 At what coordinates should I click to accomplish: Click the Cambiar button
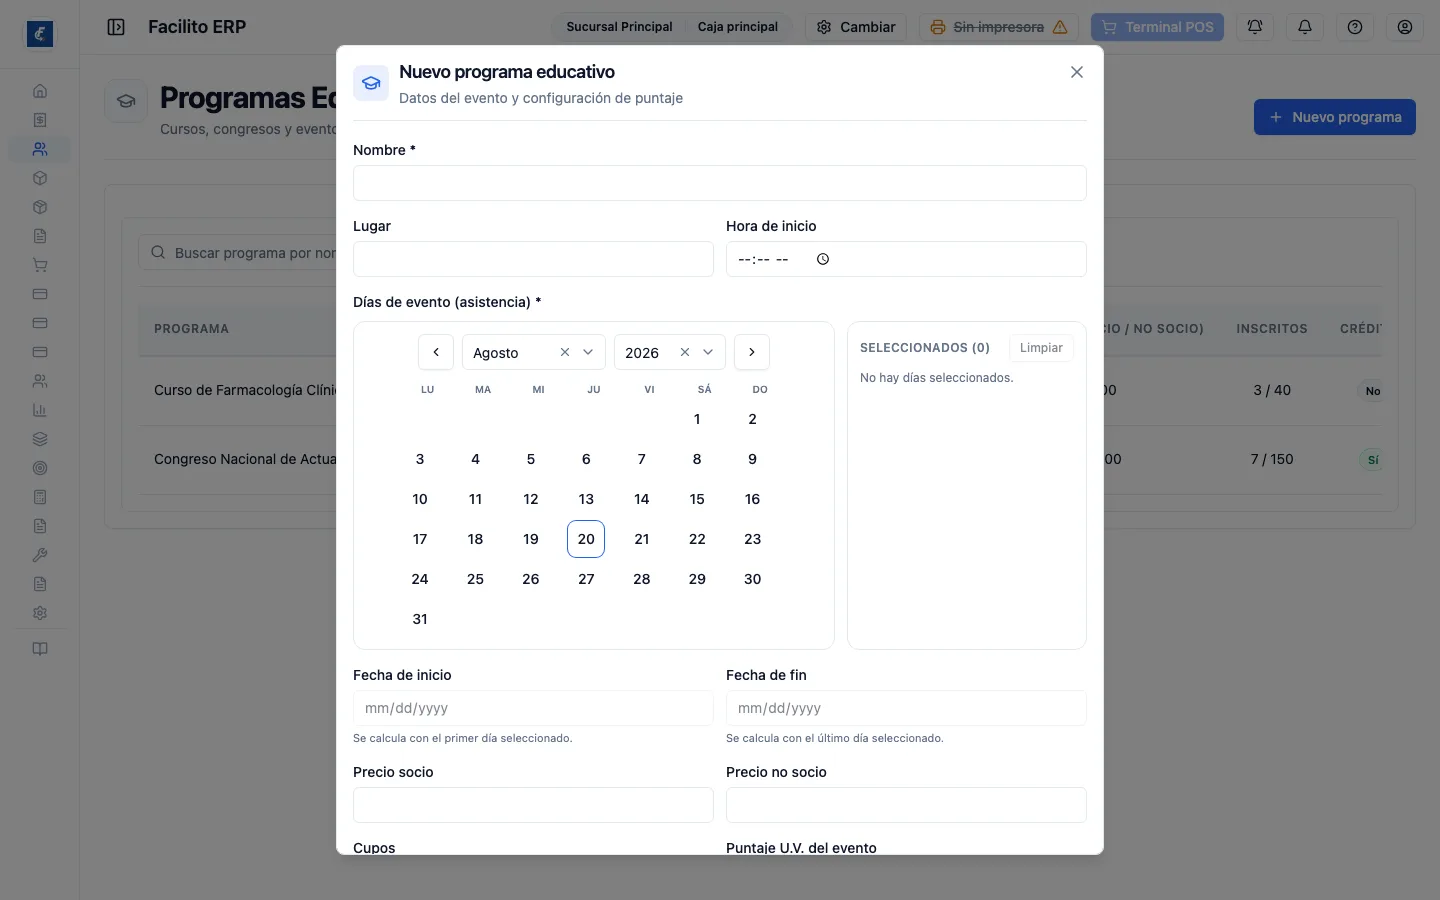point(856,27)
